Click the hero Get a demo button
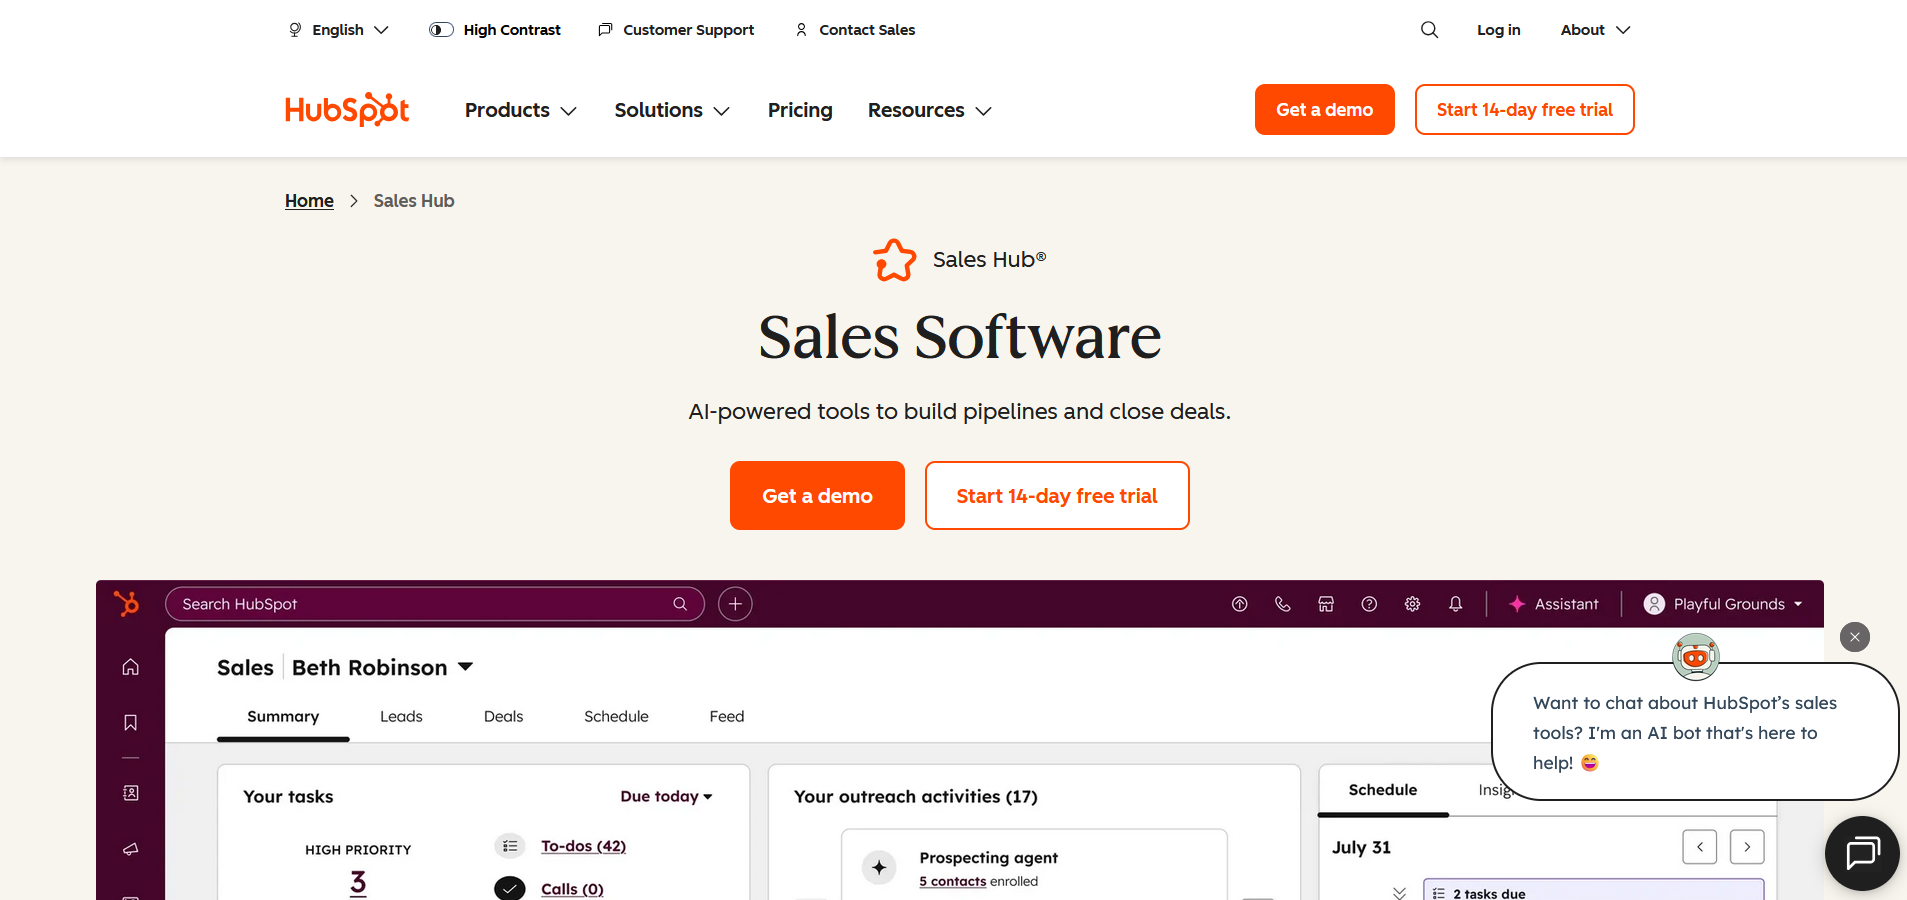 pos(817,495)
